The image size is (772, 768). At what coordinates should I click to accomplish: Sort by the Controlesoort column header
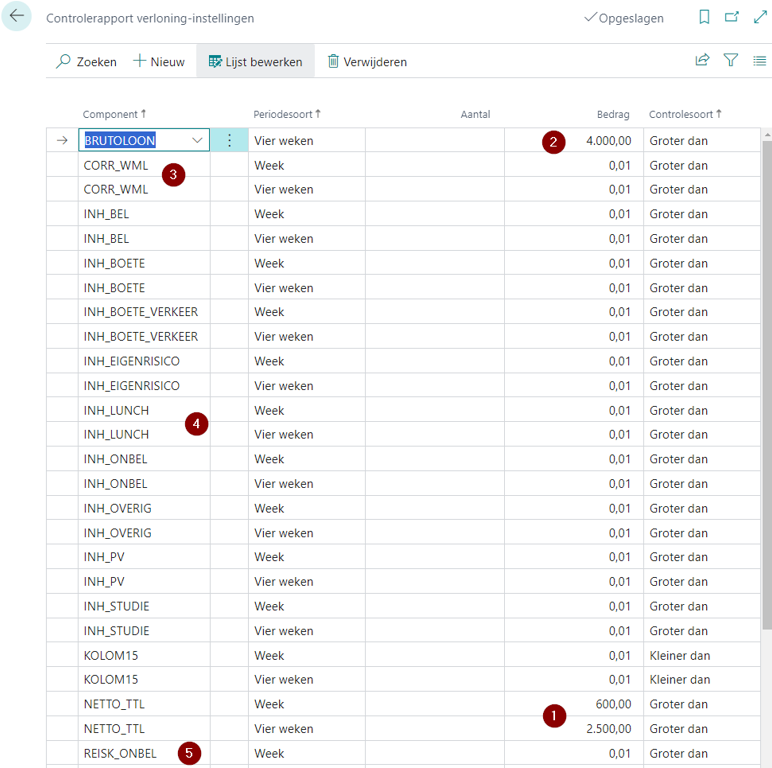point(682,114)
